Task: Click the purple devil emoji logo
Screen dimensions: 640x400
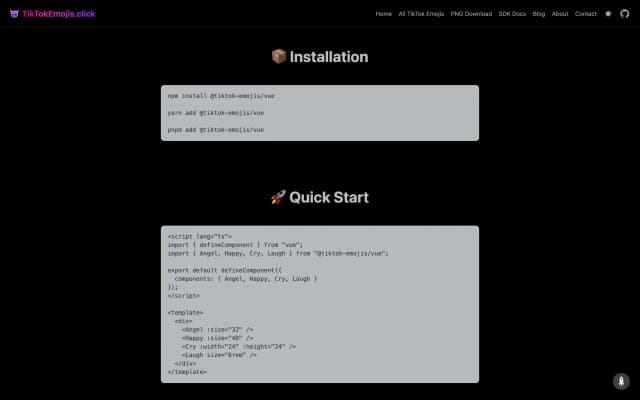Action: click(x=14, y=14)
